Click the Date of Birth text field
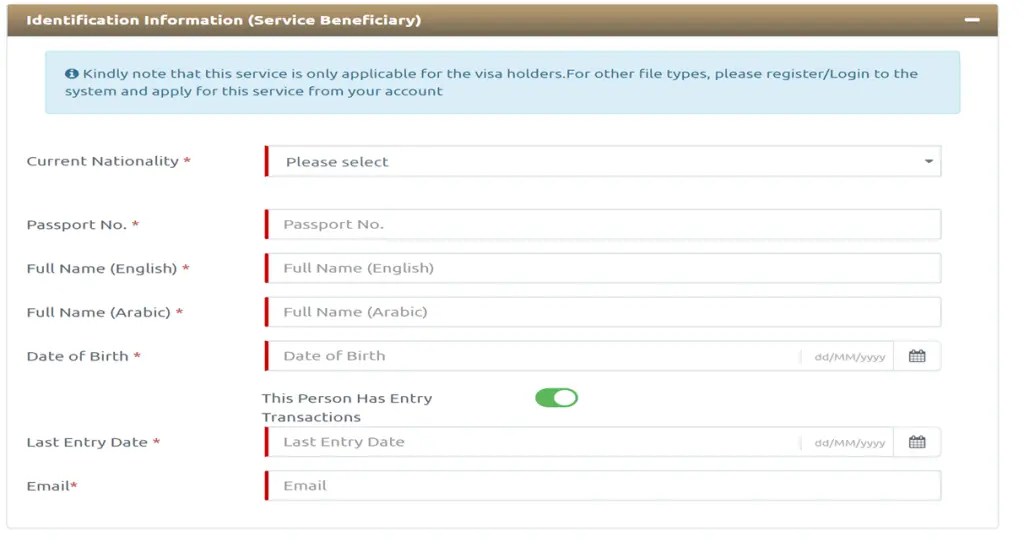This screenshot has height=542, width=1024. (533, 356)
